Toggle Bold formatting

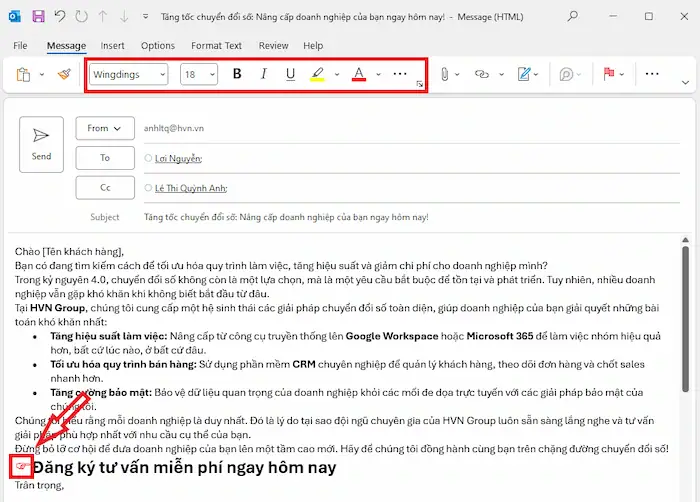coord(237,74)
